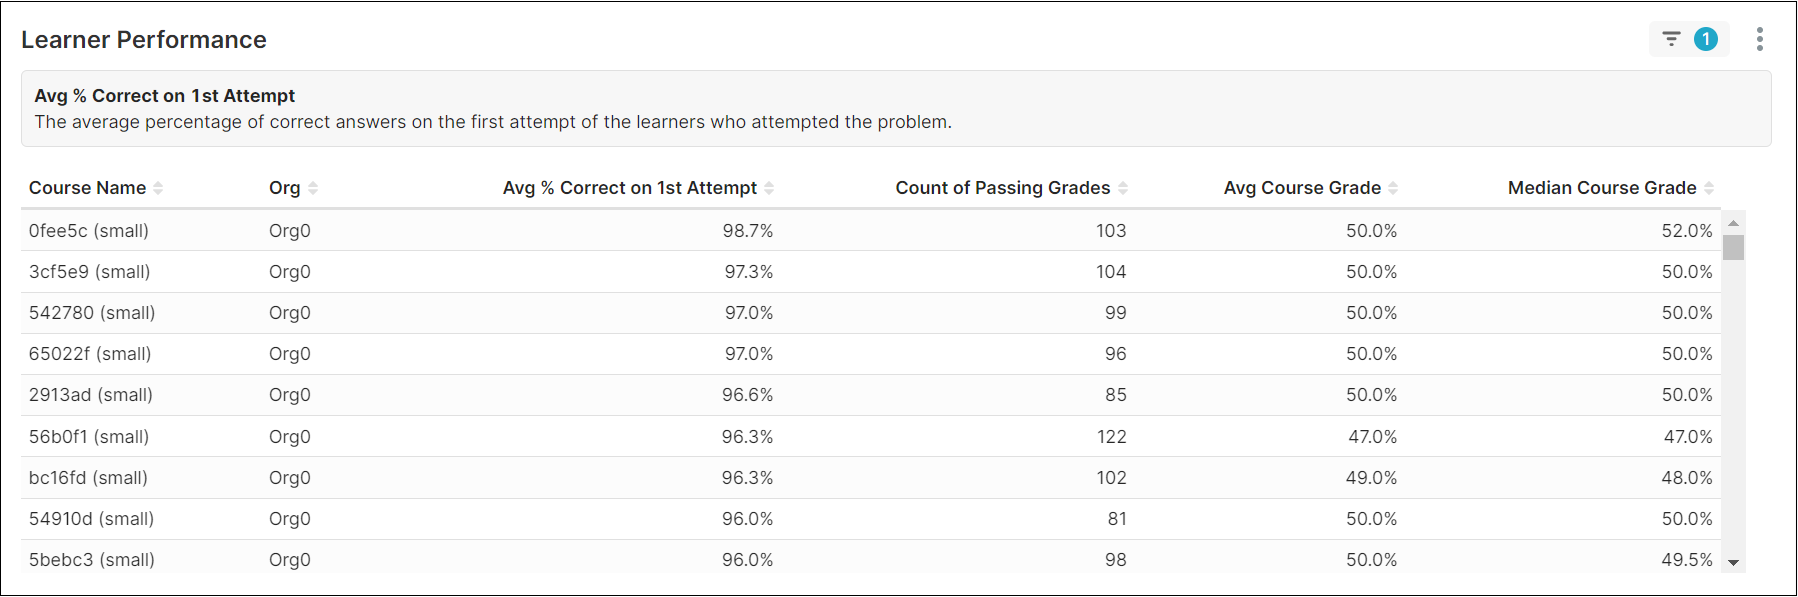Screen dimensions: 1798x597
Task: Sort by Avg % Correct on 1st Attempt
Action: click(770, 187)
